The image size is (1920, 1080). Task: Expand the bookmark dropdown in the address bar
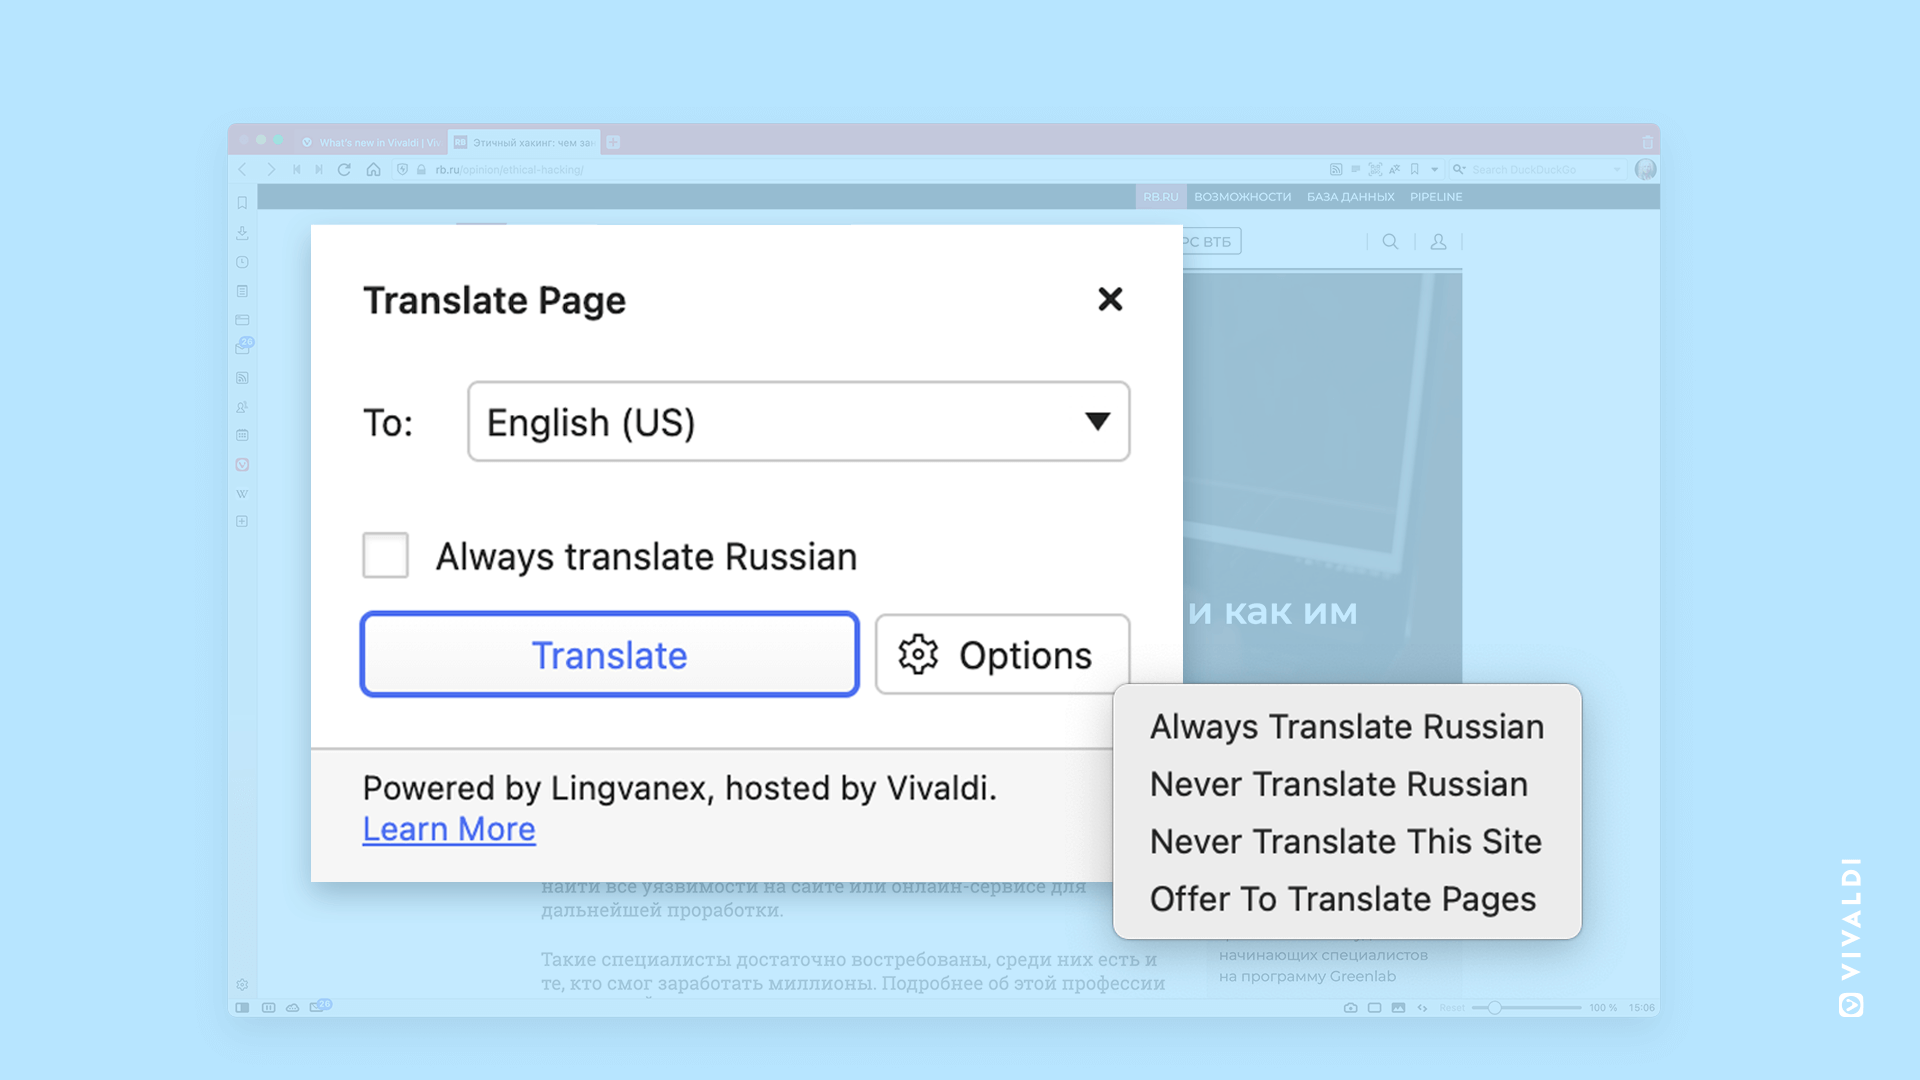(x=1434, y=169)
